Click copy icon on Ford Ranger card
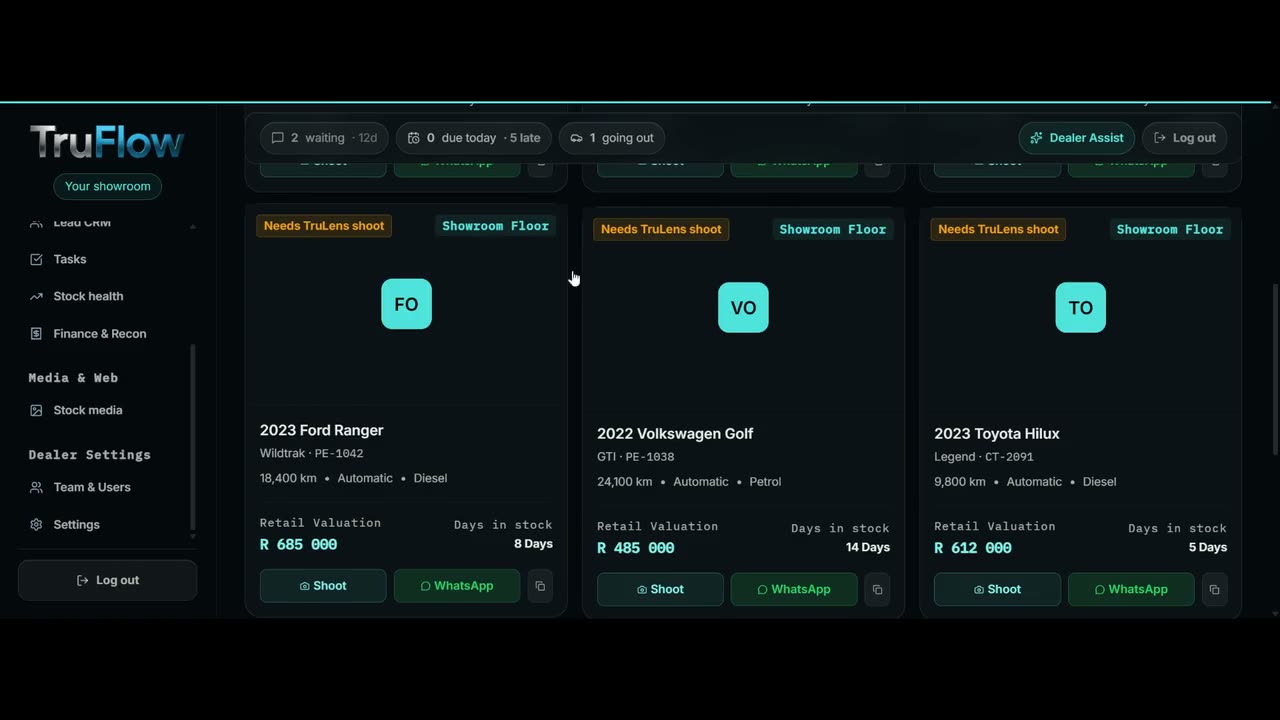This screenshot has height=720, width=1280. click(x=540, y=586)
